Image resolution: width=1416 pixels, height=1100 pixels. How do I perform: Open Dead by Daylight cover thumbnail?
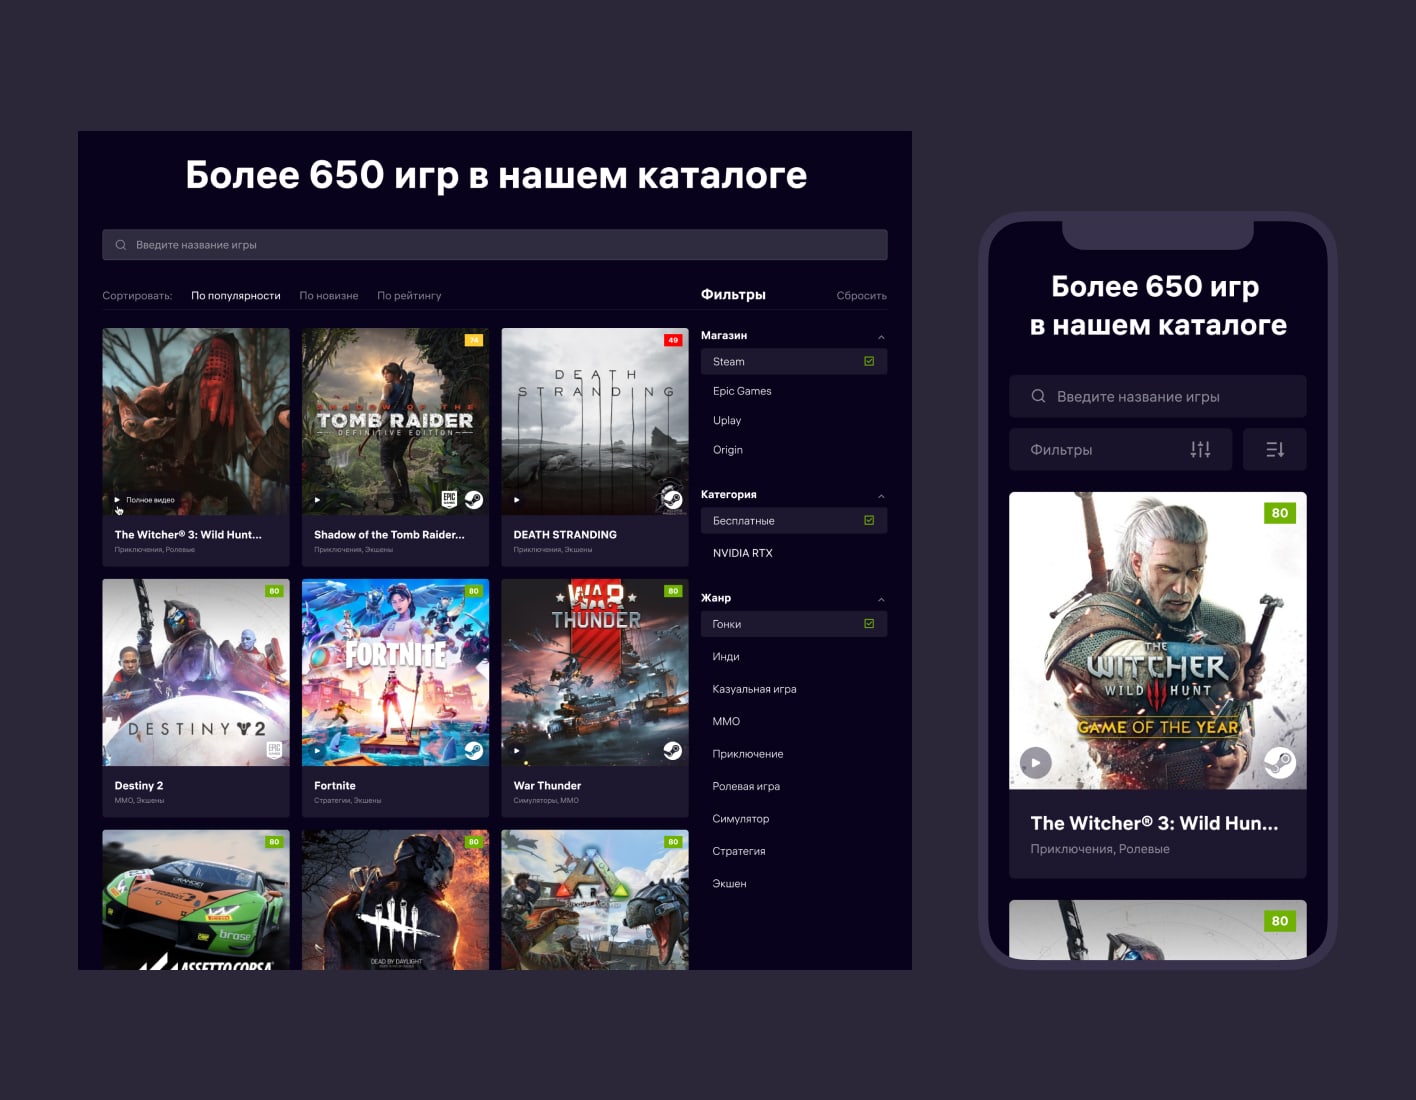(396, 900)
